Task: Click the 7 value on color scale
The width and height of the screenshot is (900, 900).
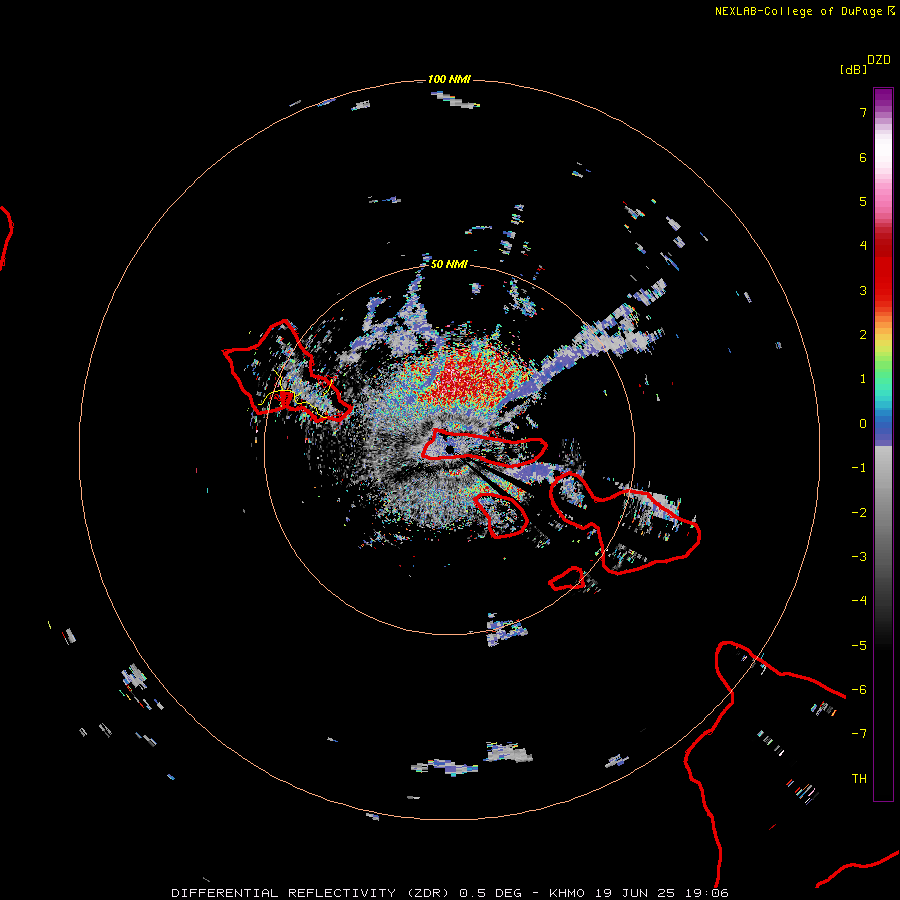Action: 863,112
